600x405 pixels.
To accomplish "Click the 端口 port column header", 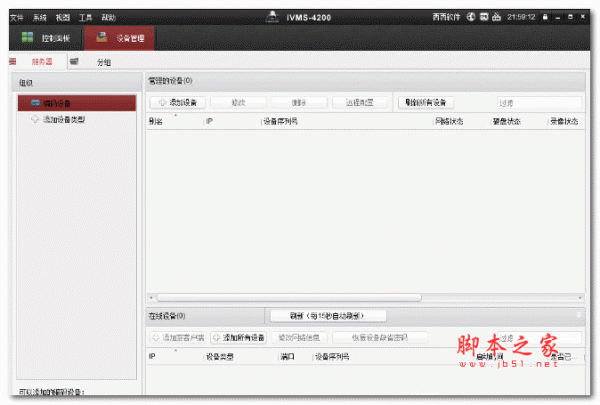I will (x=287, y=357).
